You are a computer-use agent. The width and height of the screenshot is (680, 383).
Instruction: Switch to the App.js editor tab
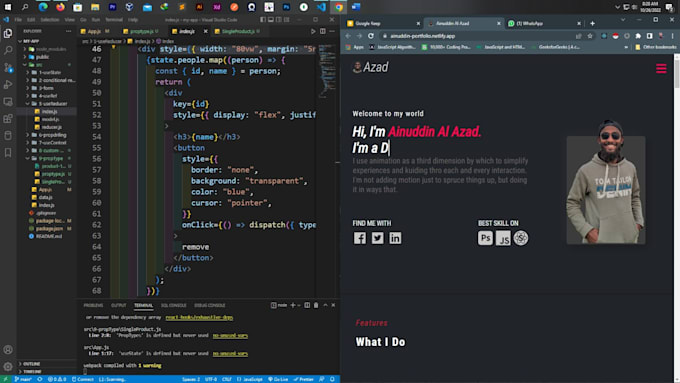tap(95, 31)
